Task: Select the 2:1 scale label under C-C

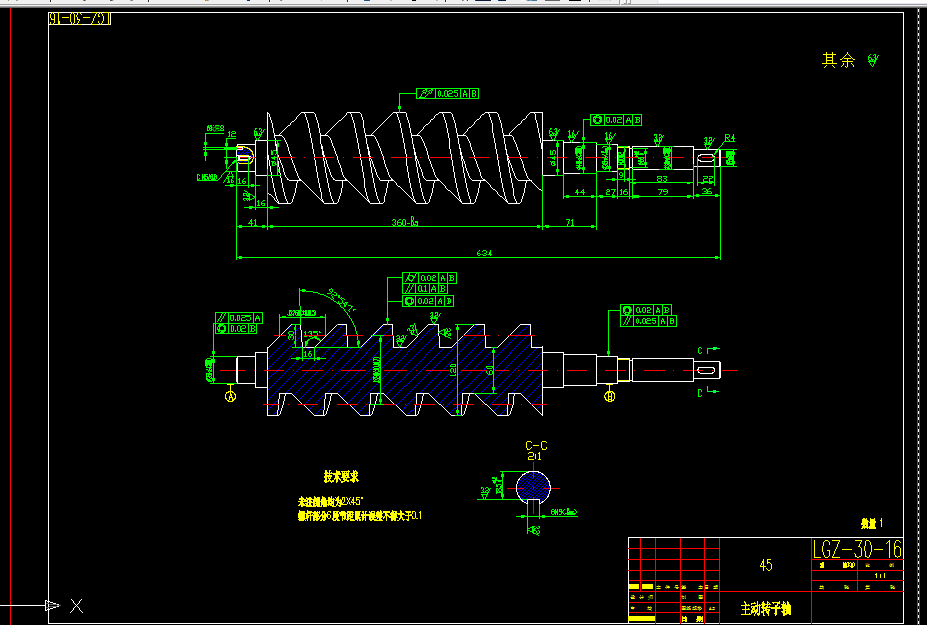Action: (x=534, y=456)
